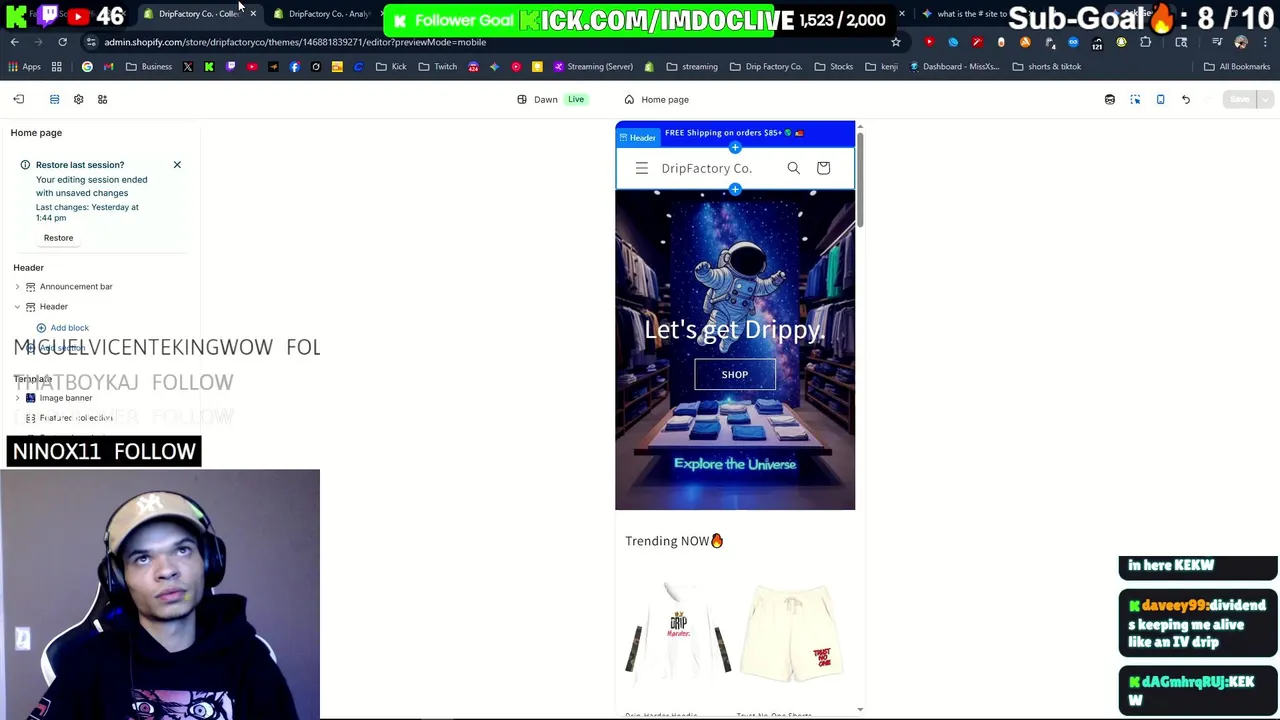Select the Header section row
This screenshot has height=720, width=1280.
[100, 307]
